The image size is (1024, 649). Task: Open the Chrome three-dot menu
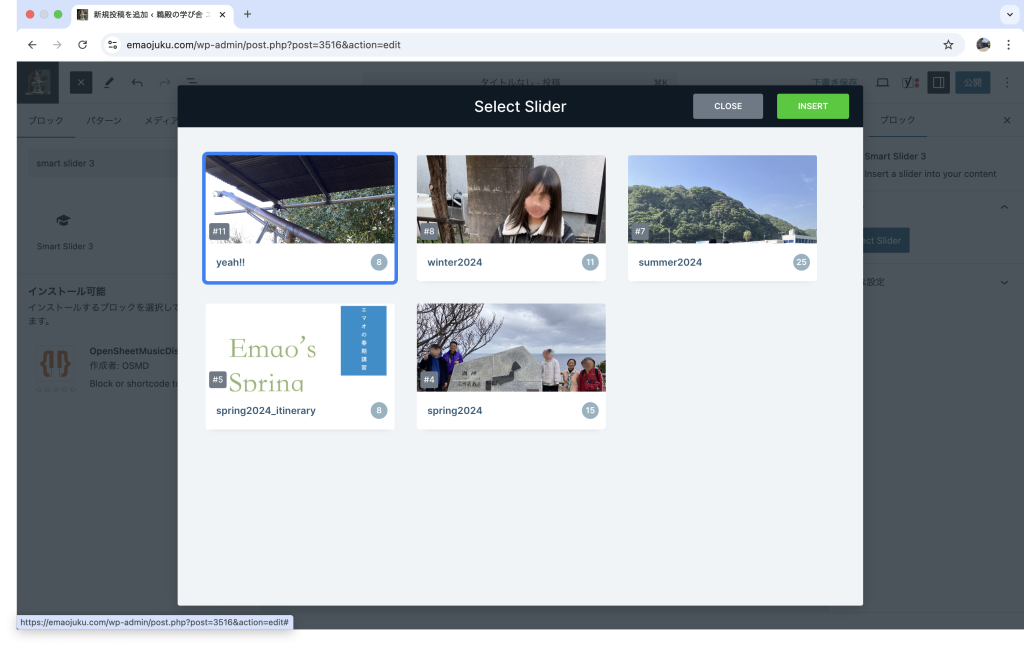1008,45
